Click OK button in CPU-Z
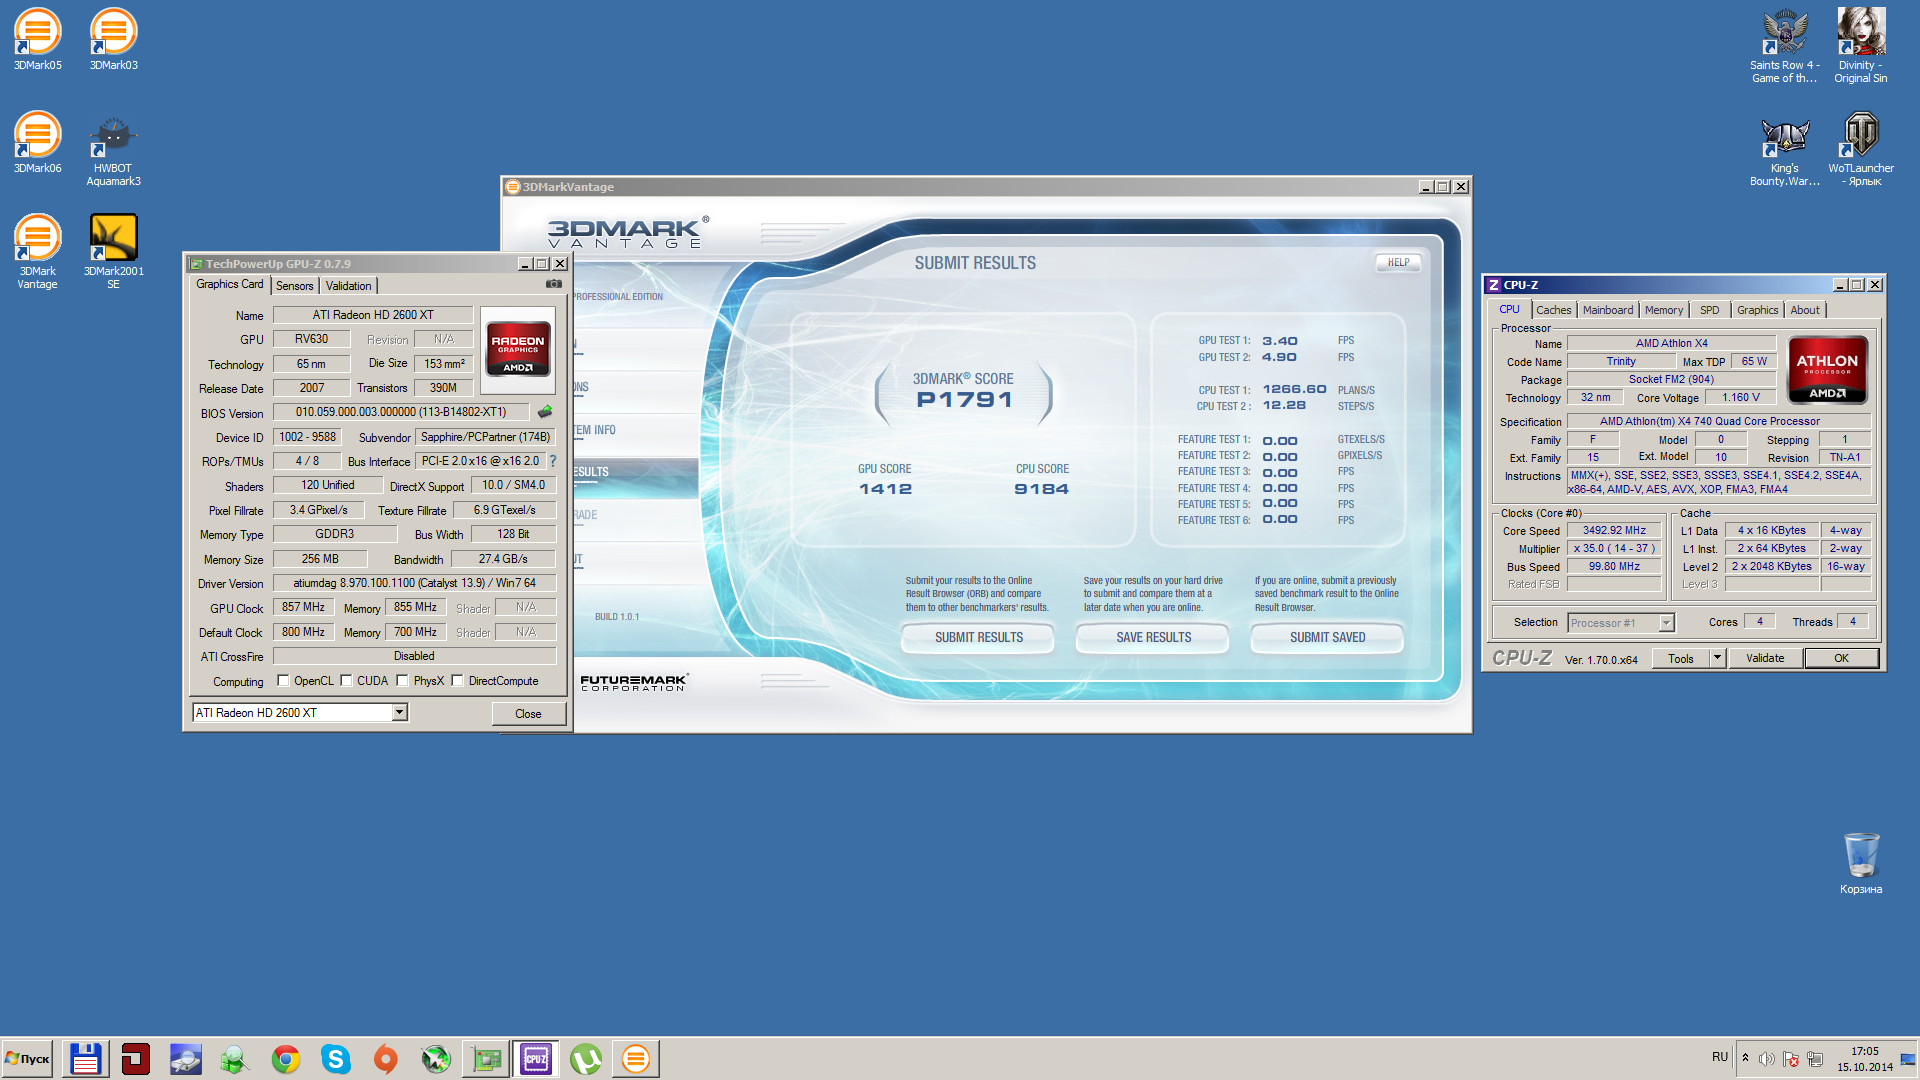Screen dimensions: 1920x1080 coord(1841,658)
